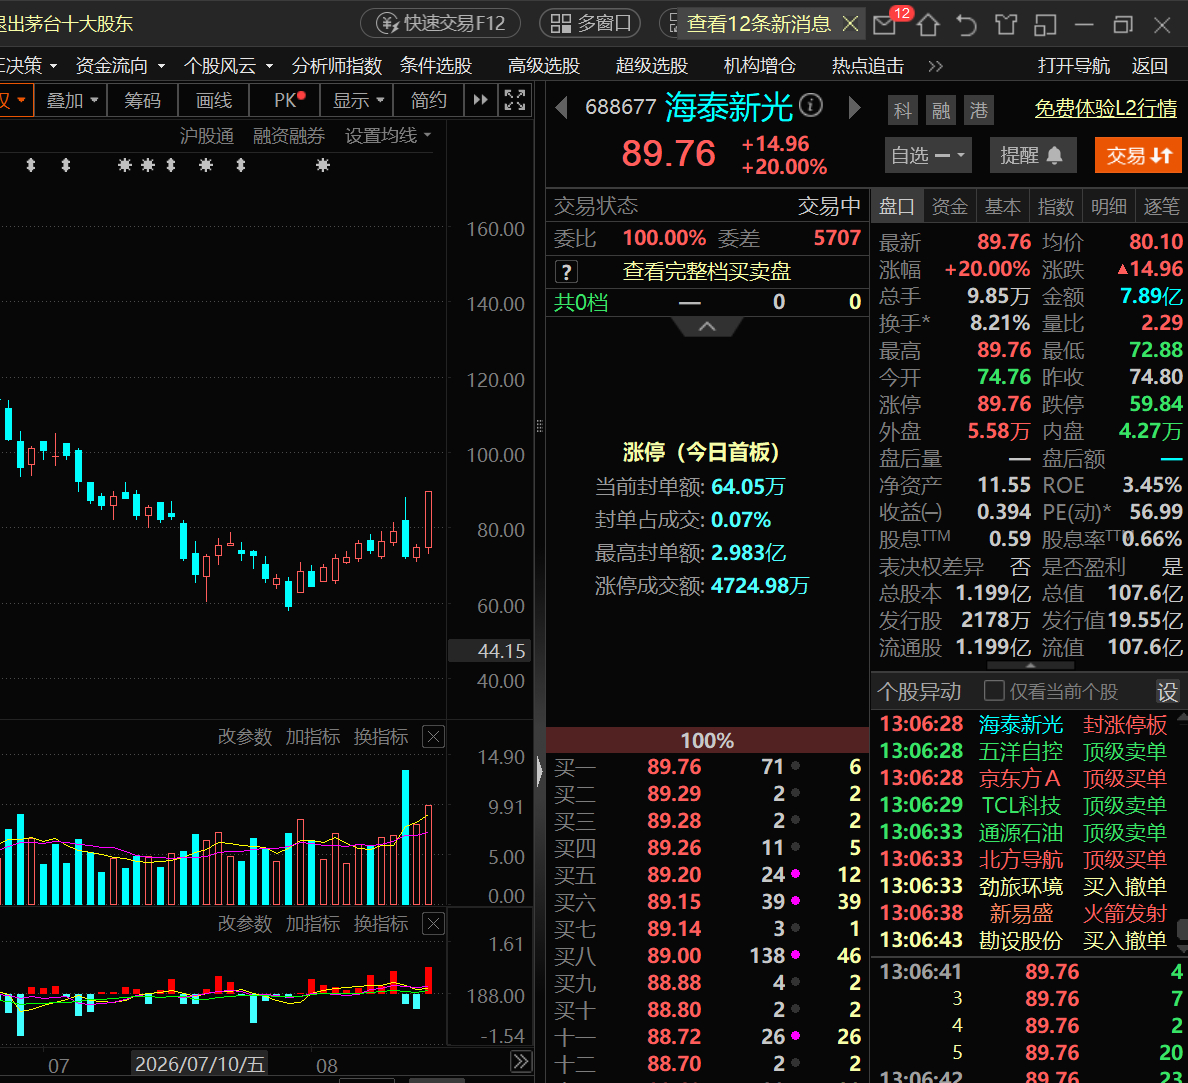
Task: Toggle 融资融券 indicator
Action: click(289, 136)
